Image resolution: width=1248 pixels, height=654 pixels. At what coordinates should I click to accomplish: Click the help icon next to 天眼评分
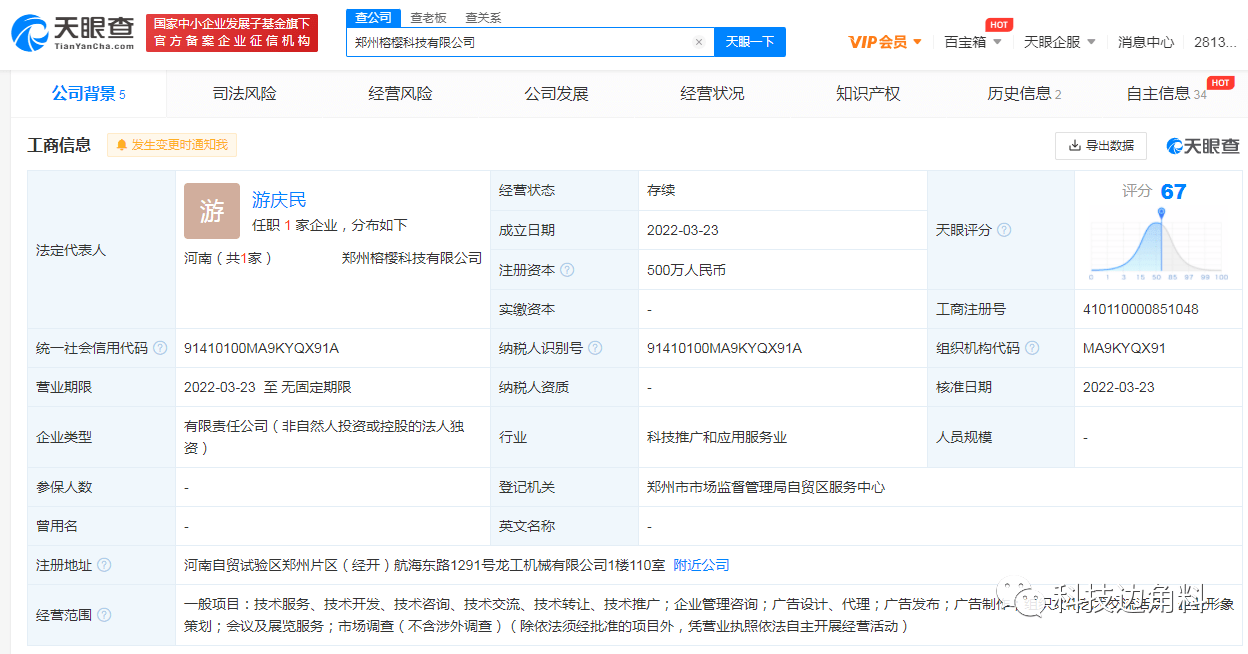1004,230
